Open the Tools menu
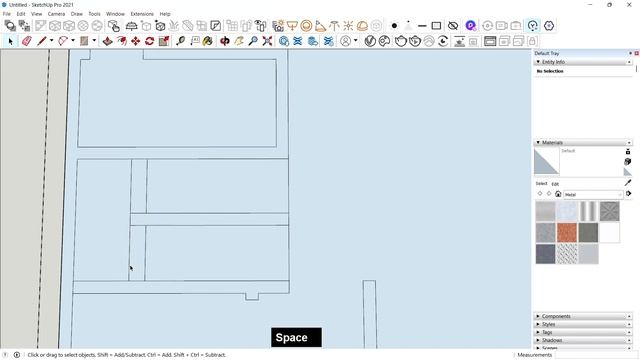The height and width of the screenshot is (360, 640). click(x=94, y=14)
